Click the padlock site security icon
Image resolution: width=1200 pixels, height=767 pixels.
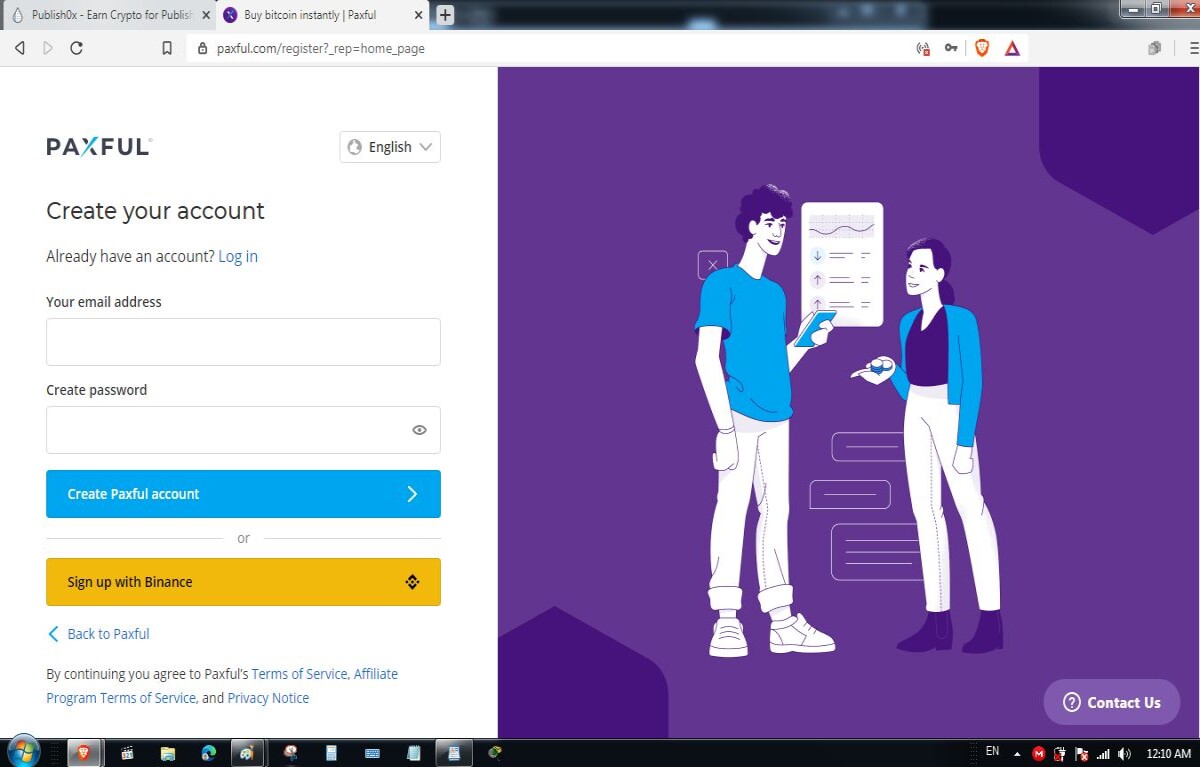[202, 48]
